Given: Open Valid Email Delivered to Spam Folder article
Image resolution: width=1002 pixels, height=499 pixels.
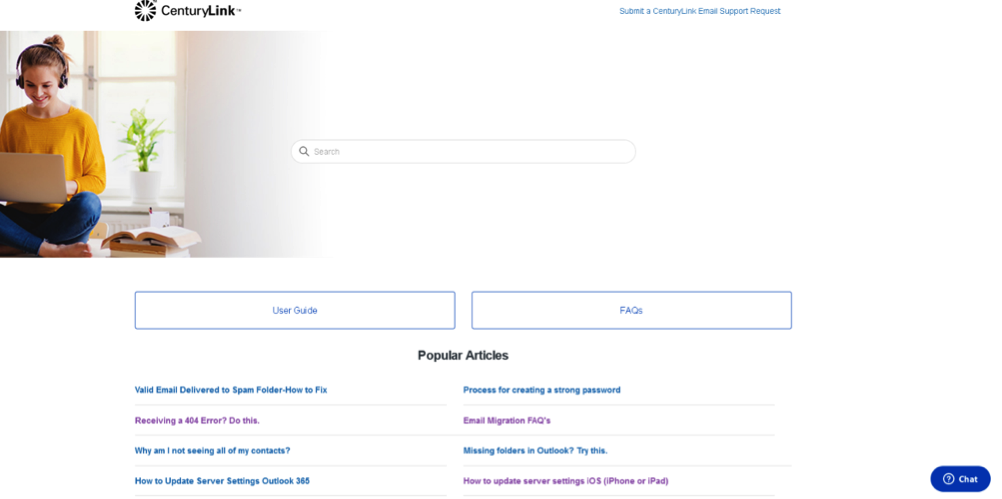Looking at the screenshot, I should (x=231, y=390).
